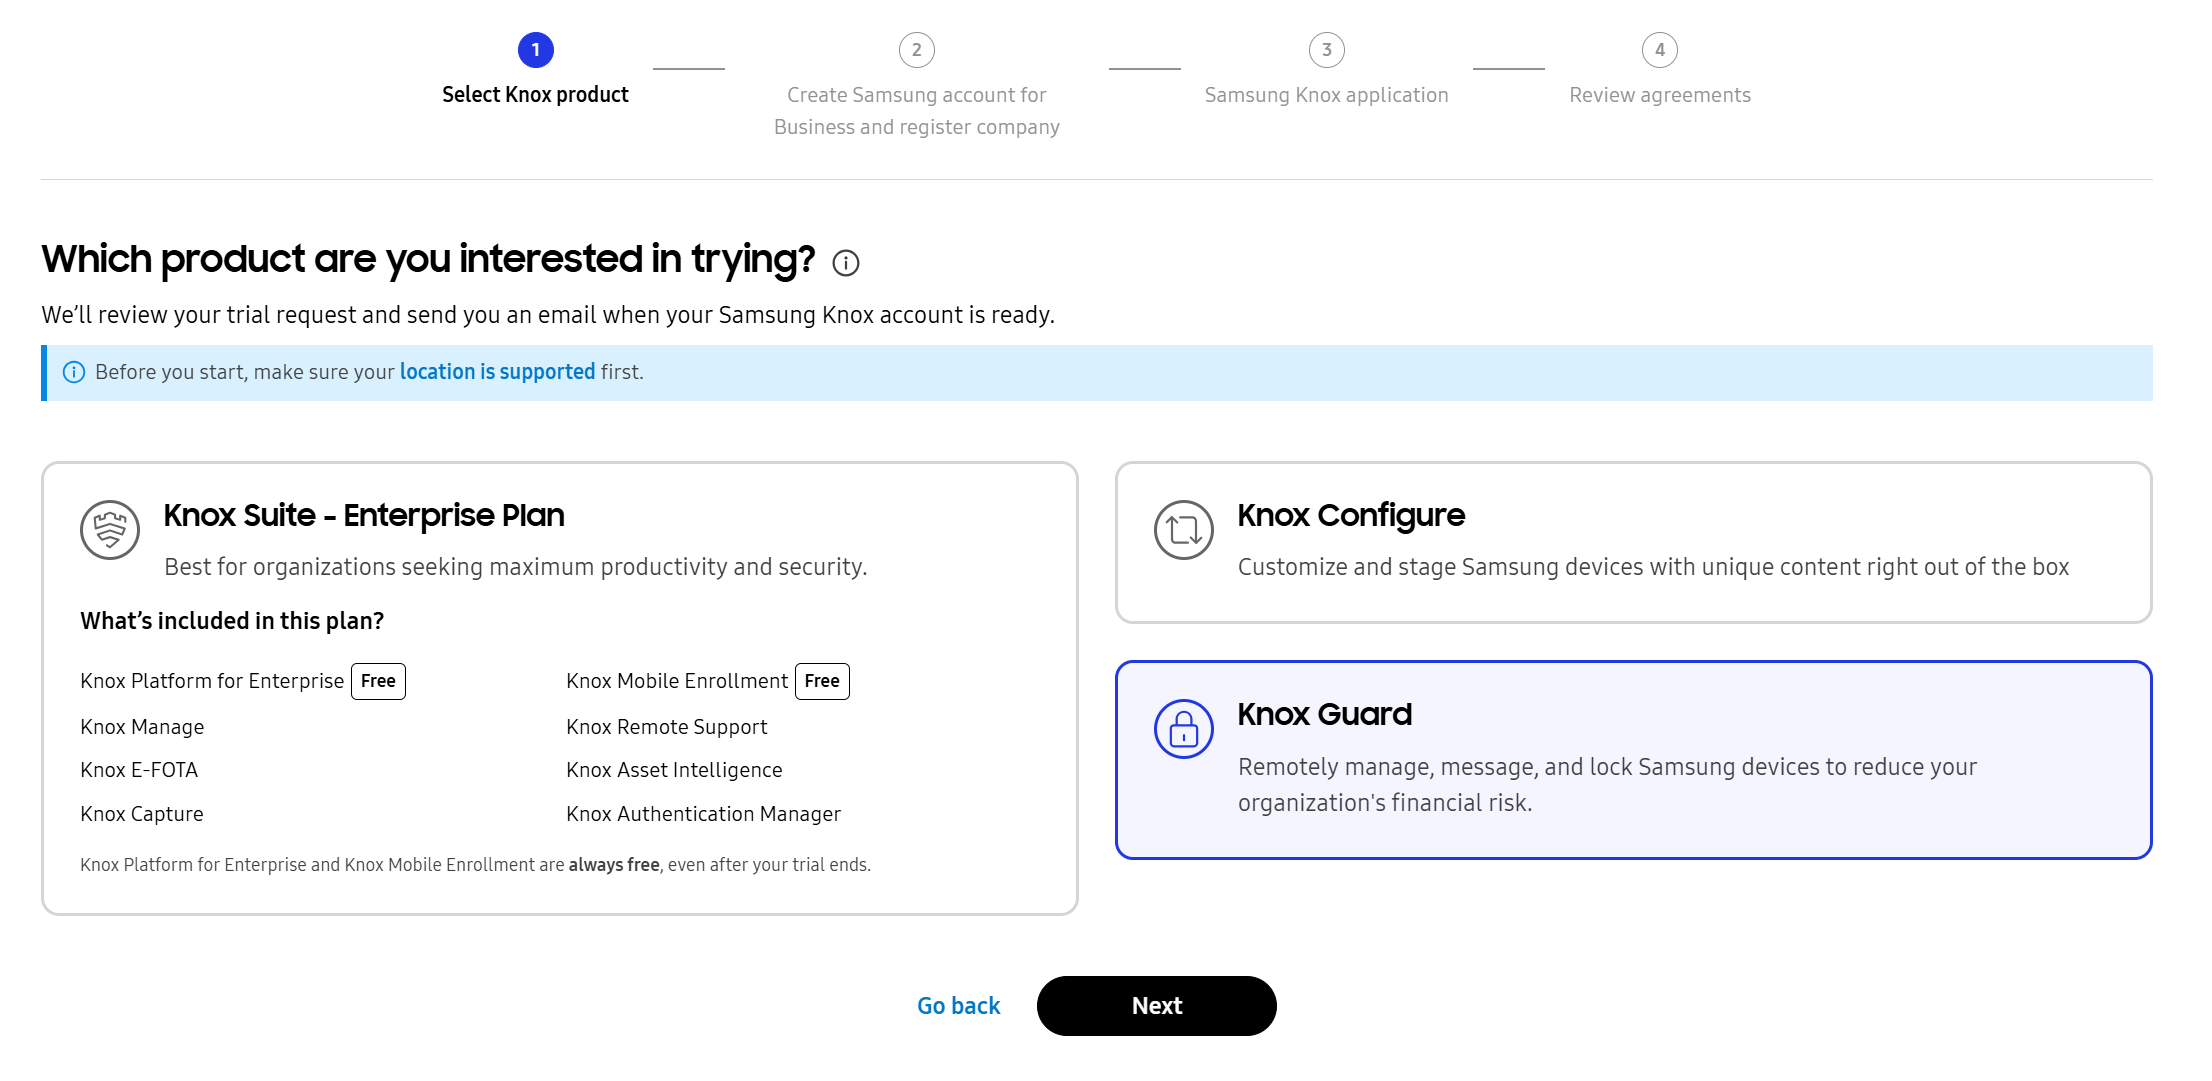Click step 4 circle for Review agreements

tap(1660, 49)
